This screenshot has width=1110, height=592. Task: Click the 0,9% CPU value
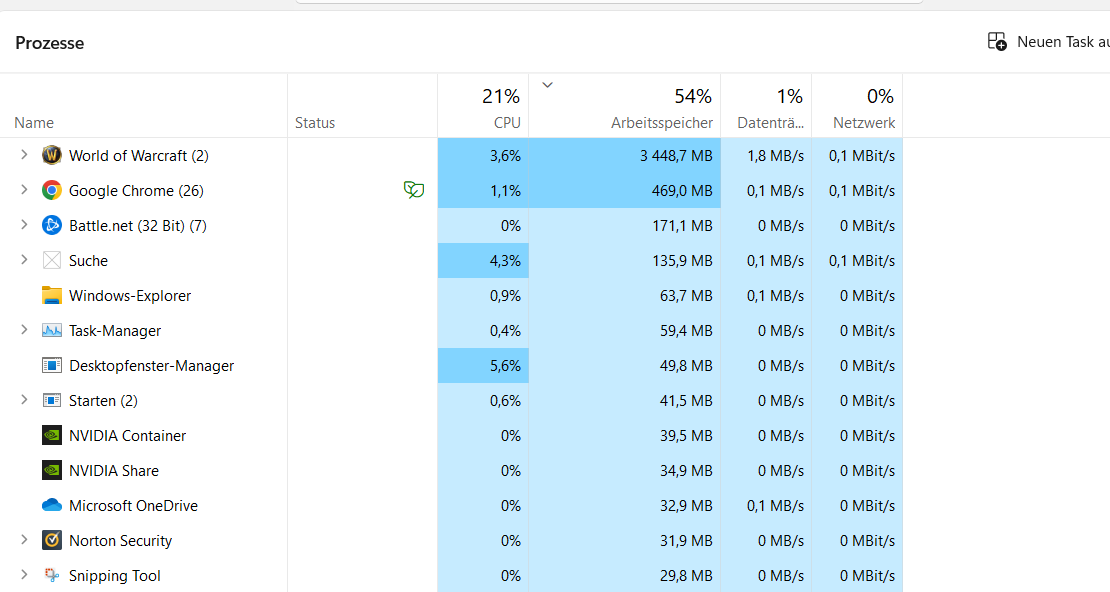pyautogui.click(x=505, y=295)
